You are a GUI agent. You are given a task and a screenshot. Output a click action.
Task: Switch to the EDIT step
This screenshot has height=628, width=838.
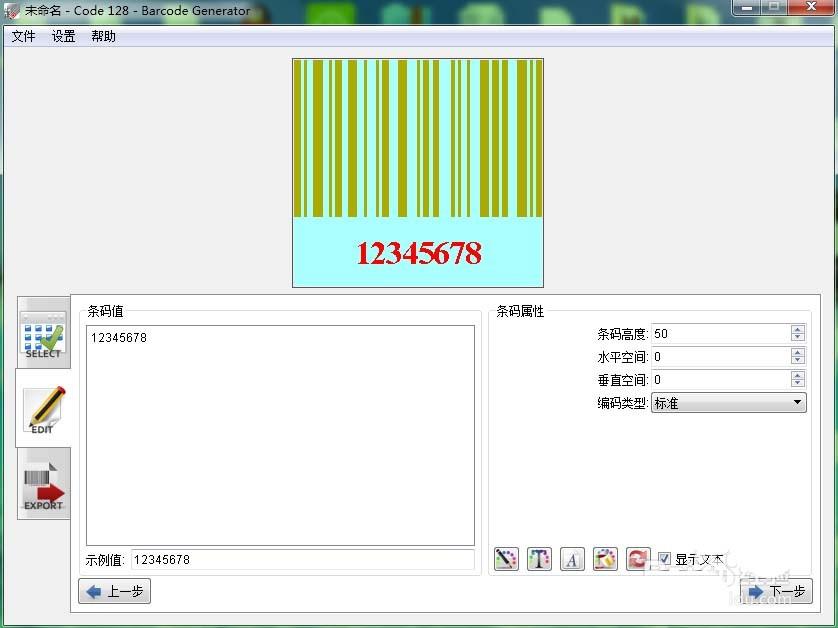[x=42, y=410]
